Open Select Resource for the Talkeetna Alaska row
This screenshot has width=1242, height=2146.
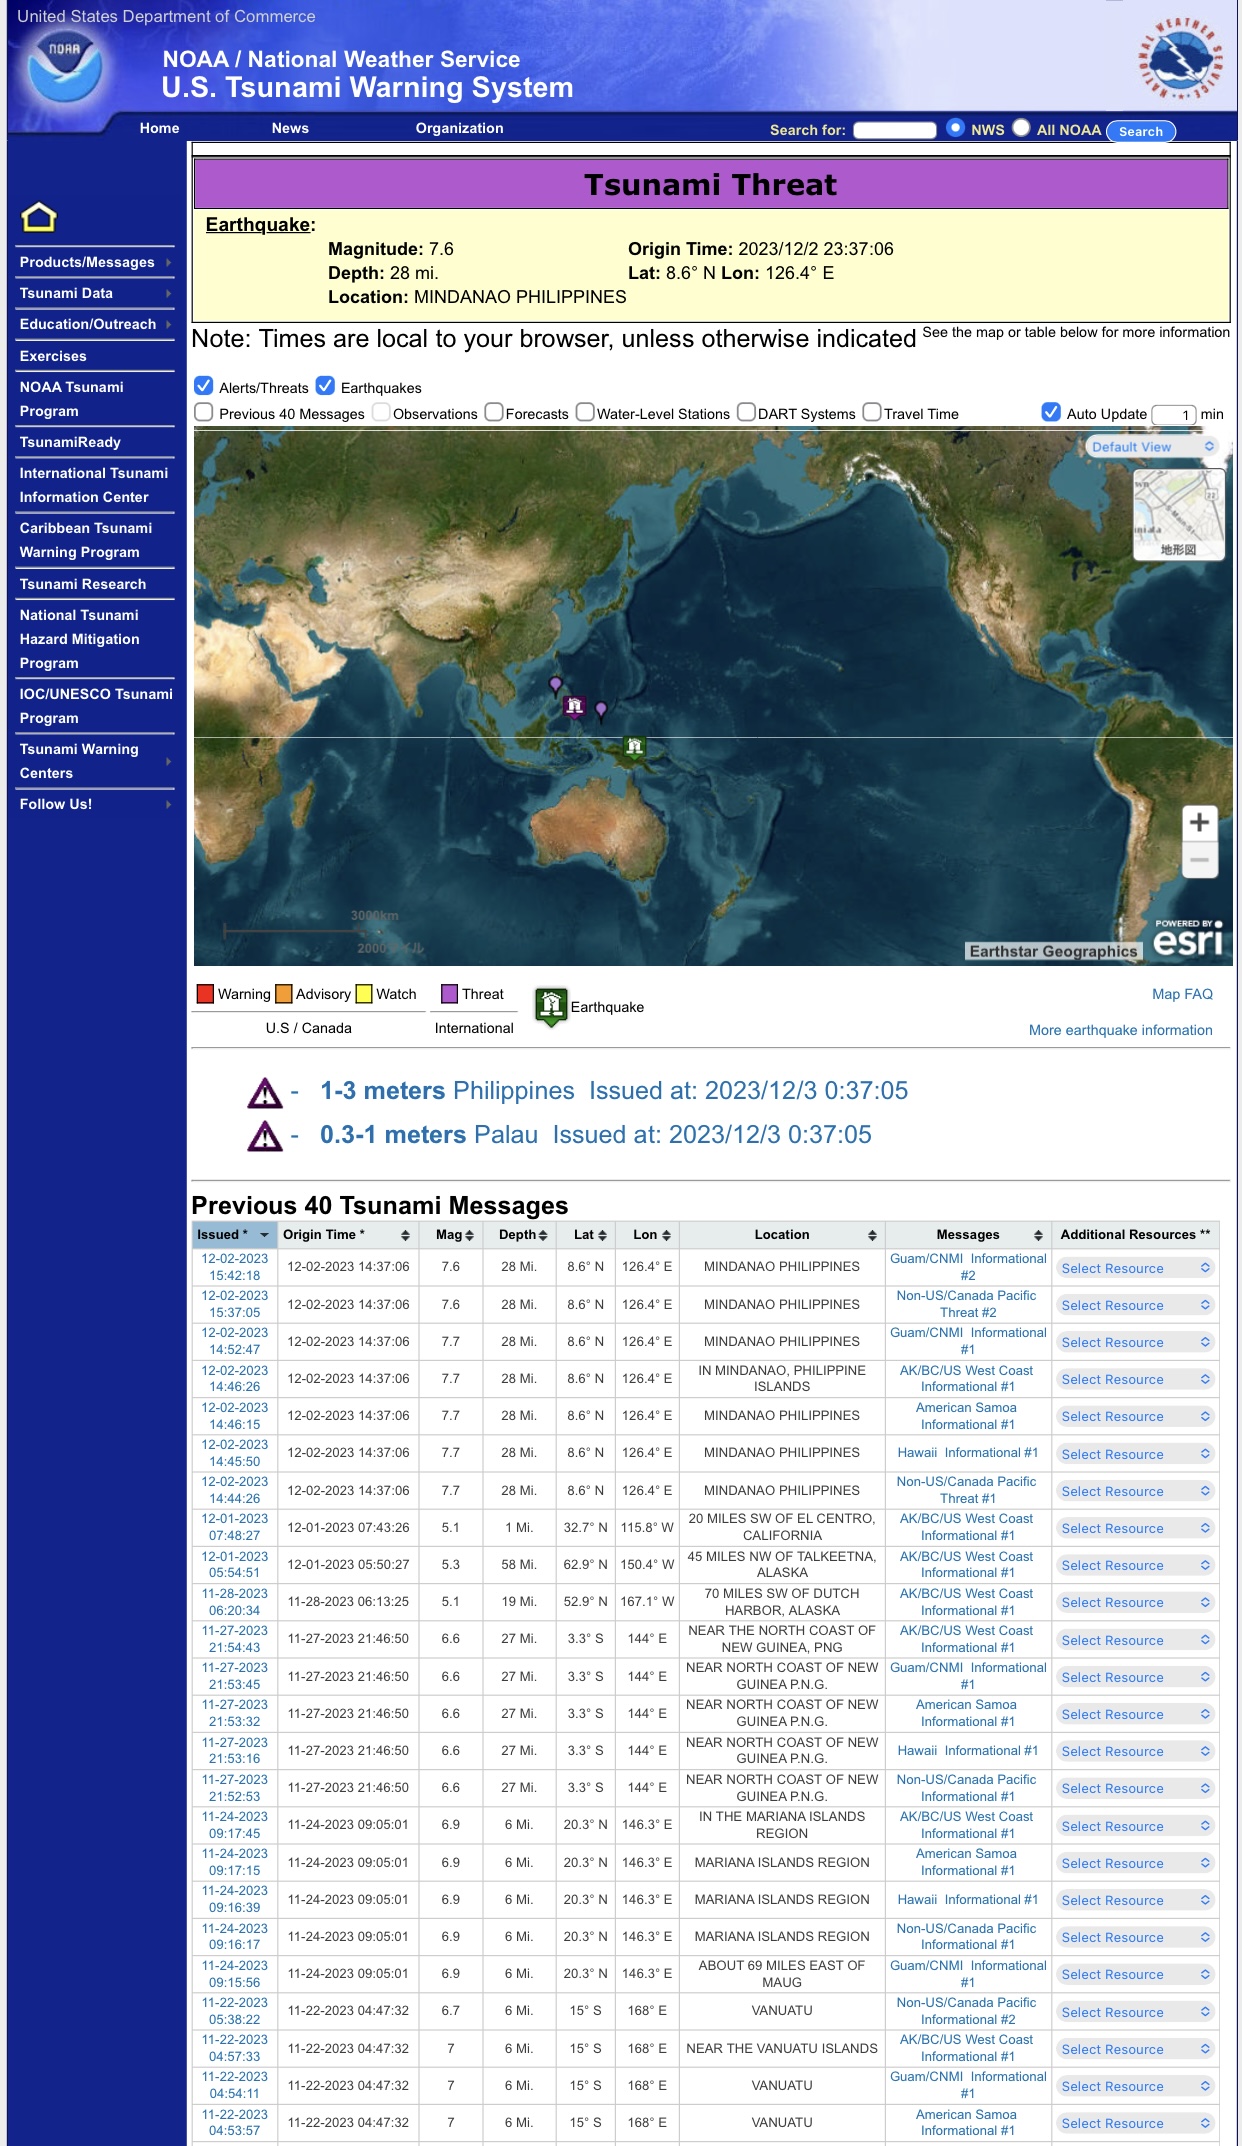pyautogui.click(x=1136, y=1565)
